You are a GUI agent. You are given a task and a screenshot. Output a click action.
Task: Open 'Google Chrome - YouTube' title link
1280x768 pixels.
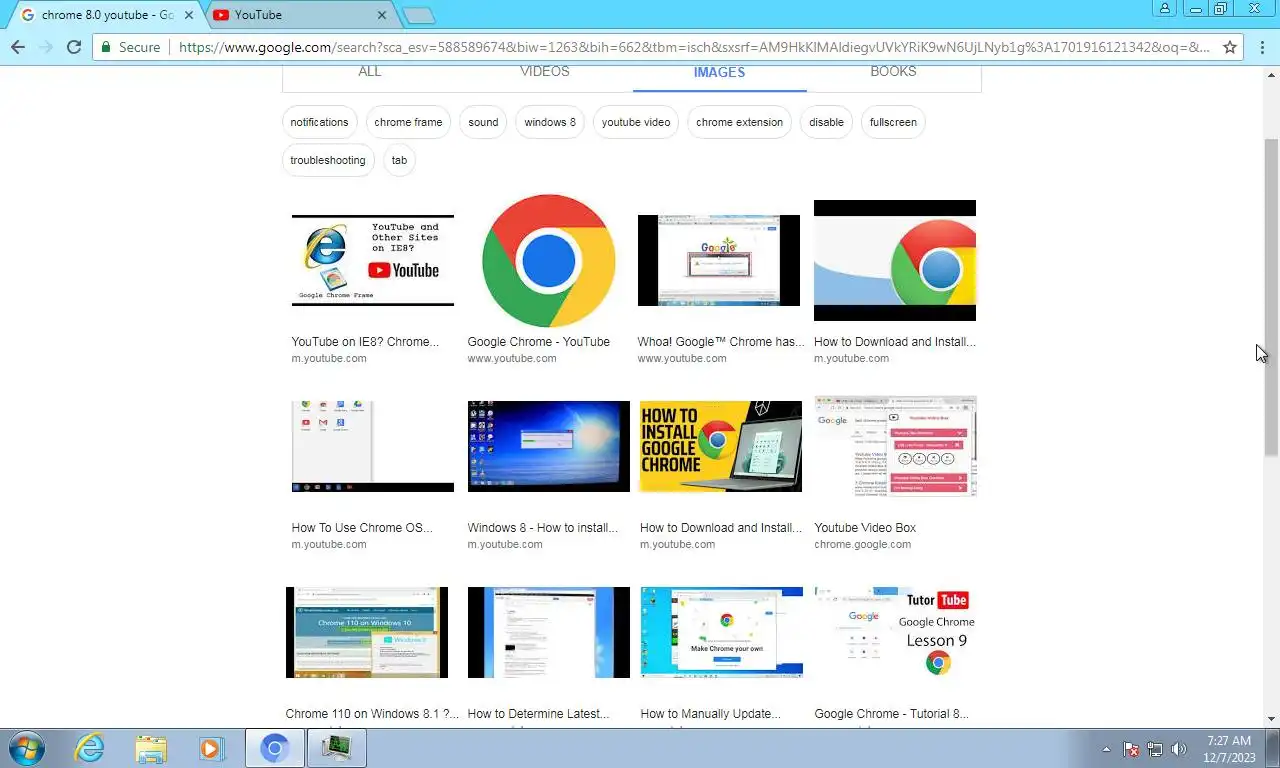[x=539, y=342]
